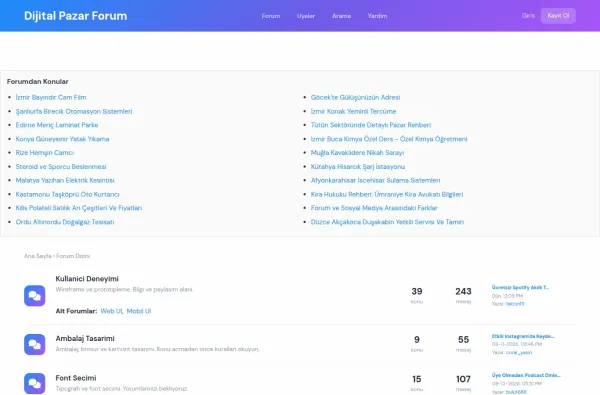
Task: Go to the Dijital Pazar Forum homepage logo
Action: click(75, 16)
